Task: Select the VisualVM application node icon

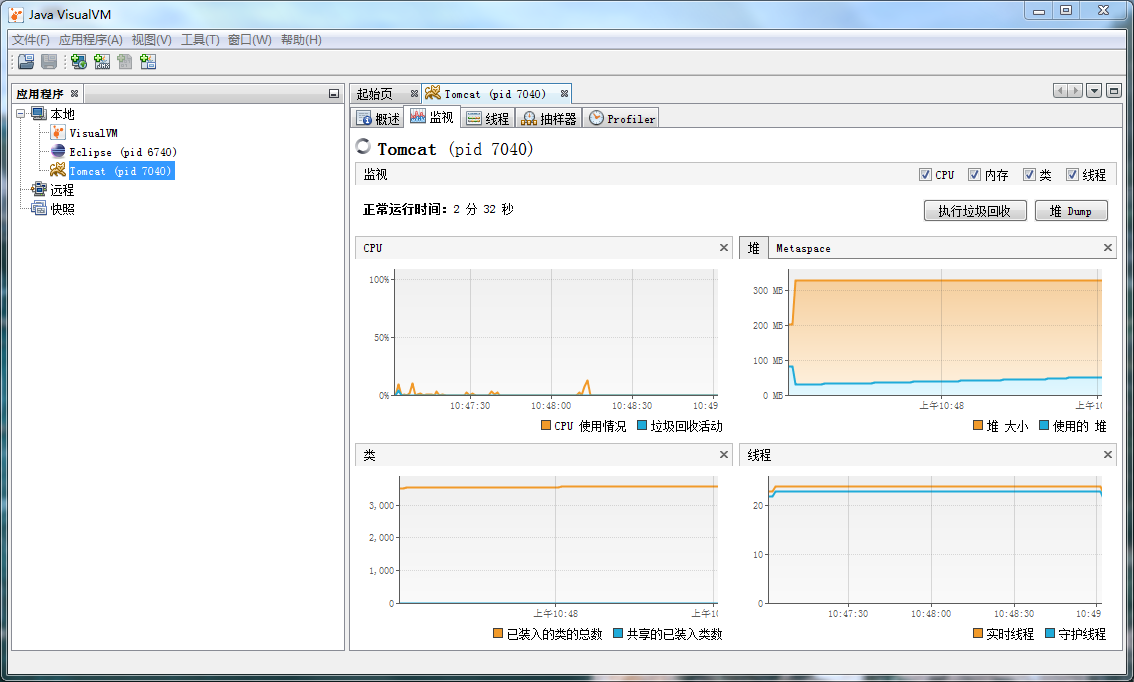Action: click(58, 132)
